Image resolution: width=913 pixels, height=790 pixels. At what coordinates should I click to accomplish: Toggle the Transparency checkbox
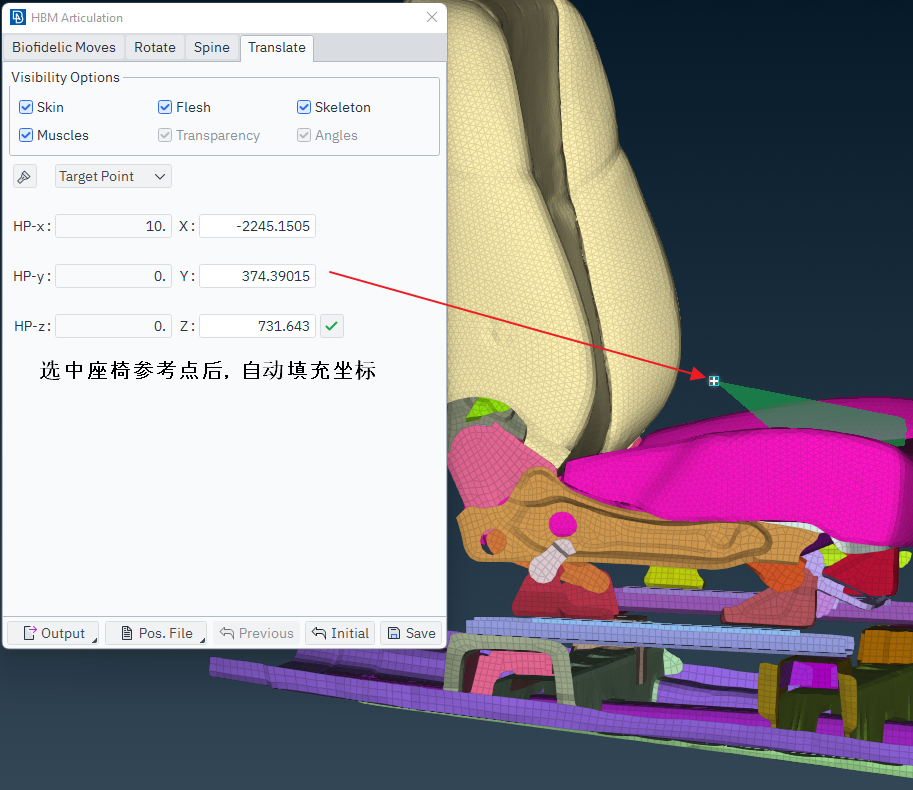165,135
